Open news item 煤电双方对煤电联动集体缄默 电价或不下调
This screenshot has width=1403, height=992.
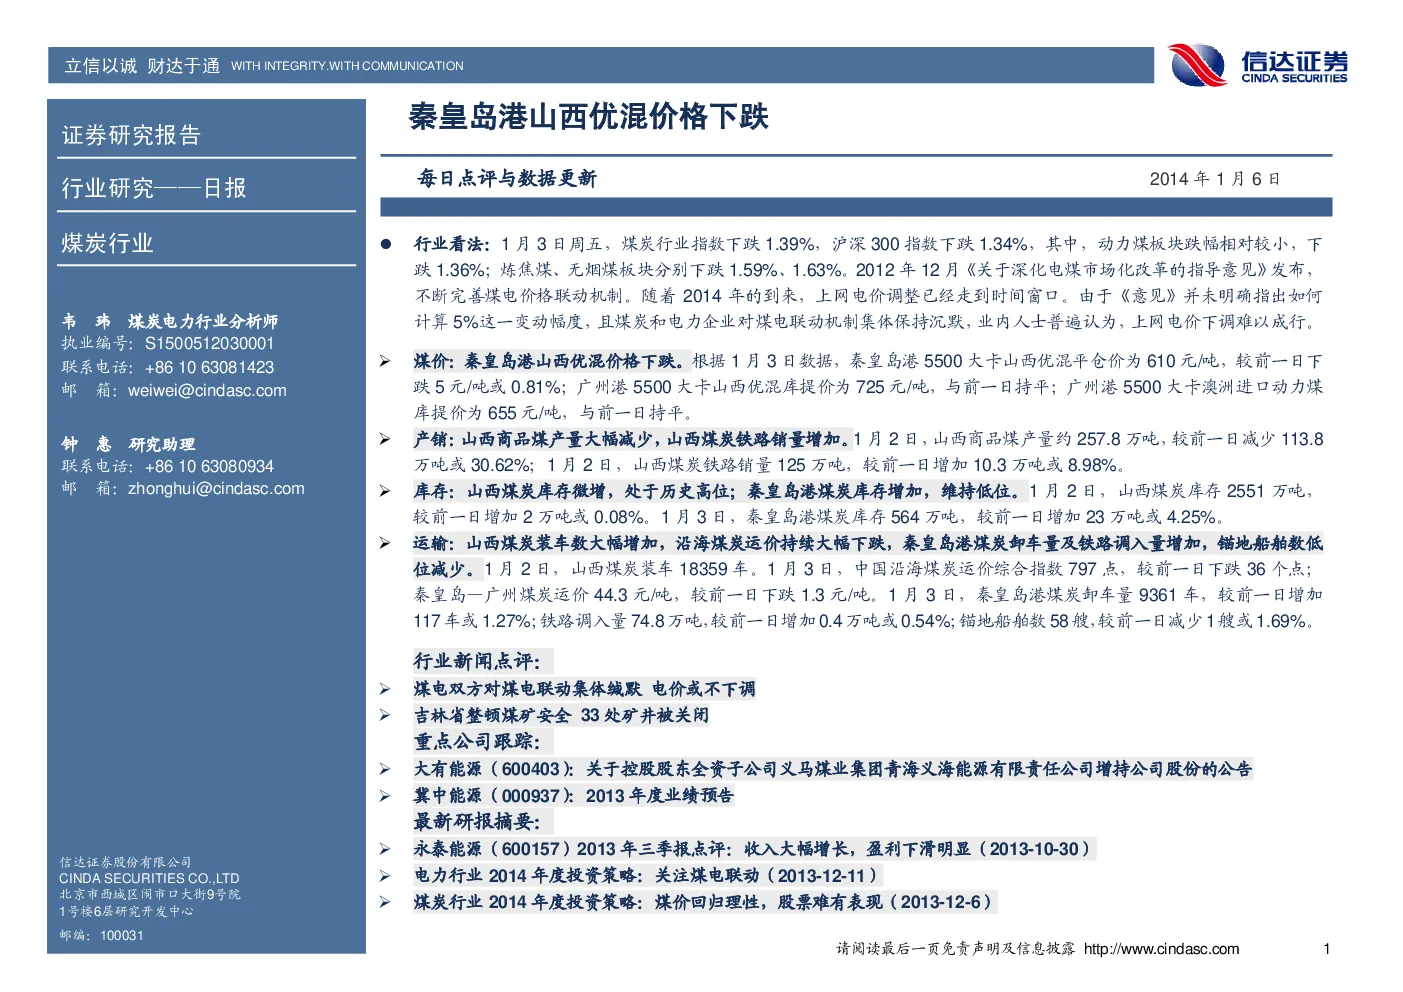pos(585,689)
